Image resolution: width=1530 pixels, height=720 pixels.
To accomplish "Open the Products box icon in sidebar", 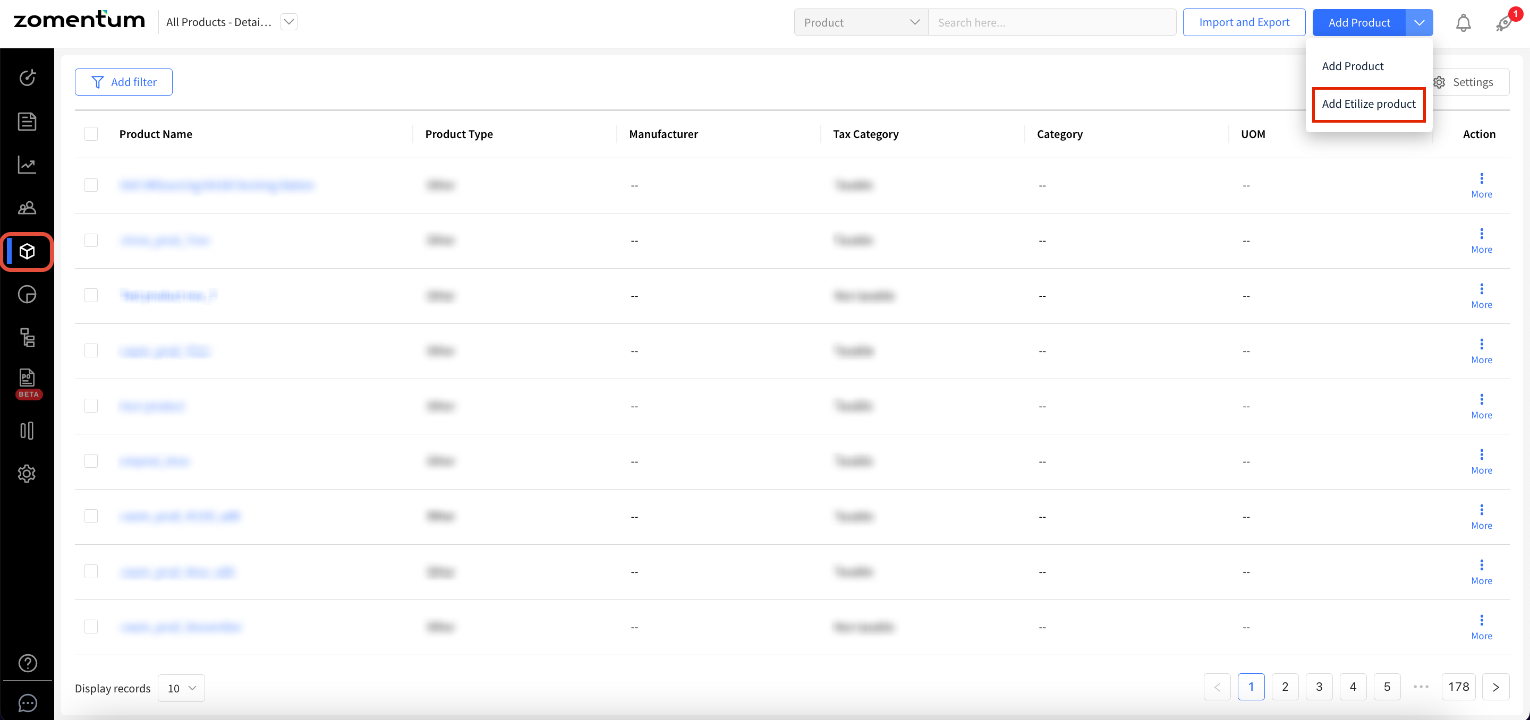I will [27, 251].
